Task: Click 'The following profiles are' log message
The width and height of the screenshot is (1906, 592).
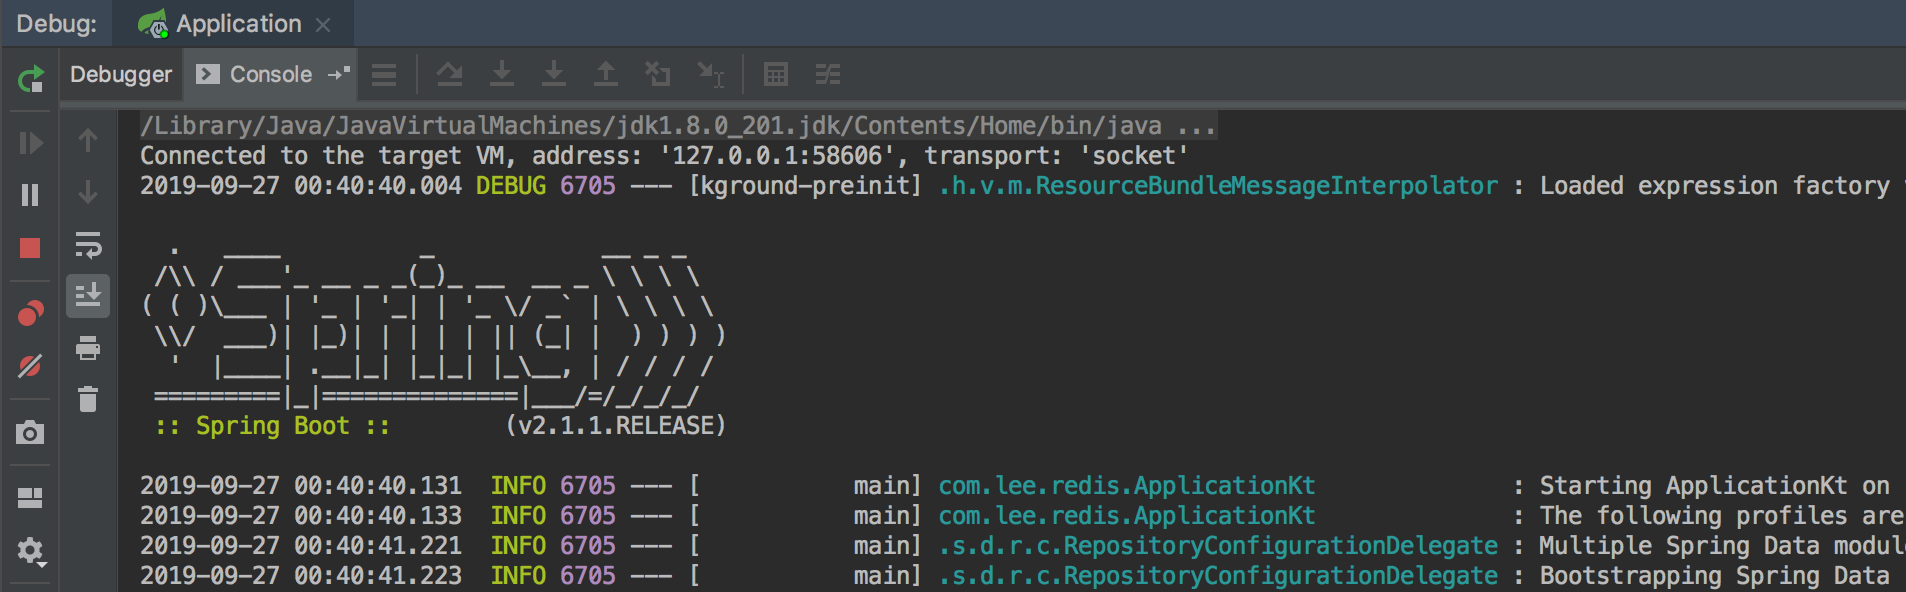Action: point(1722,516)
